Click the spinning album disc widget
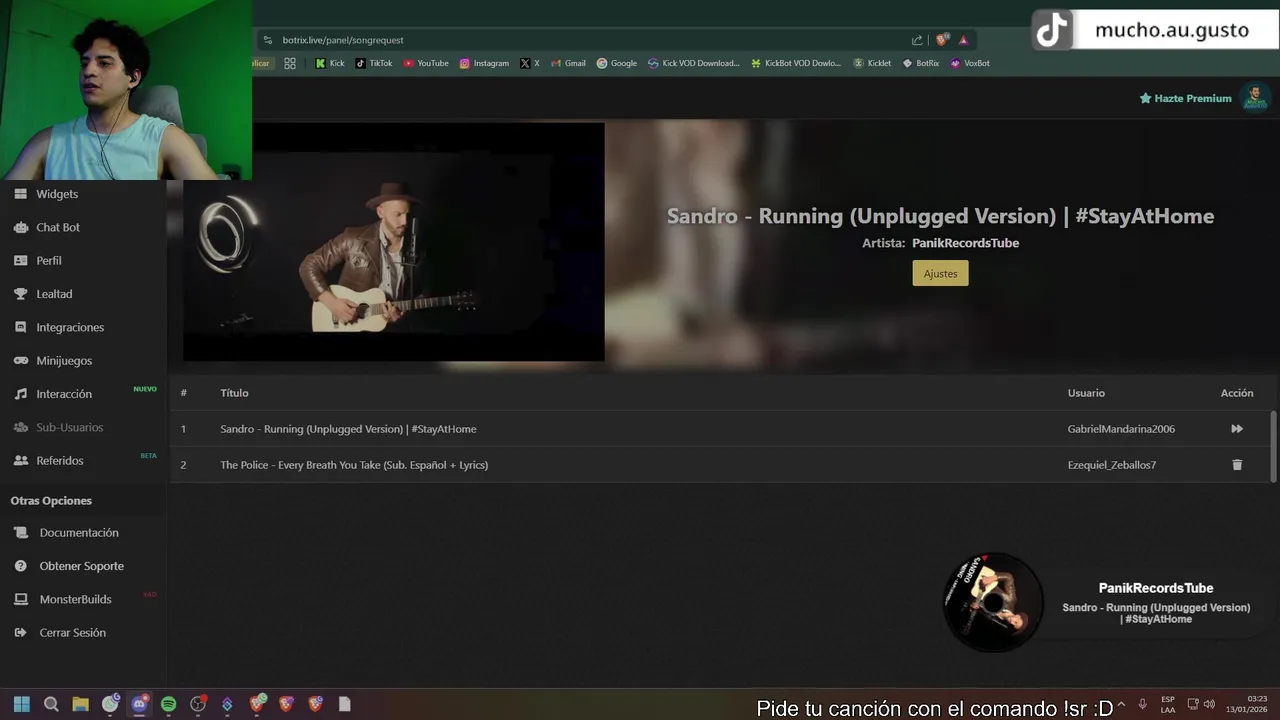Screen dimensions: 1280x720 tap(993, 602)
